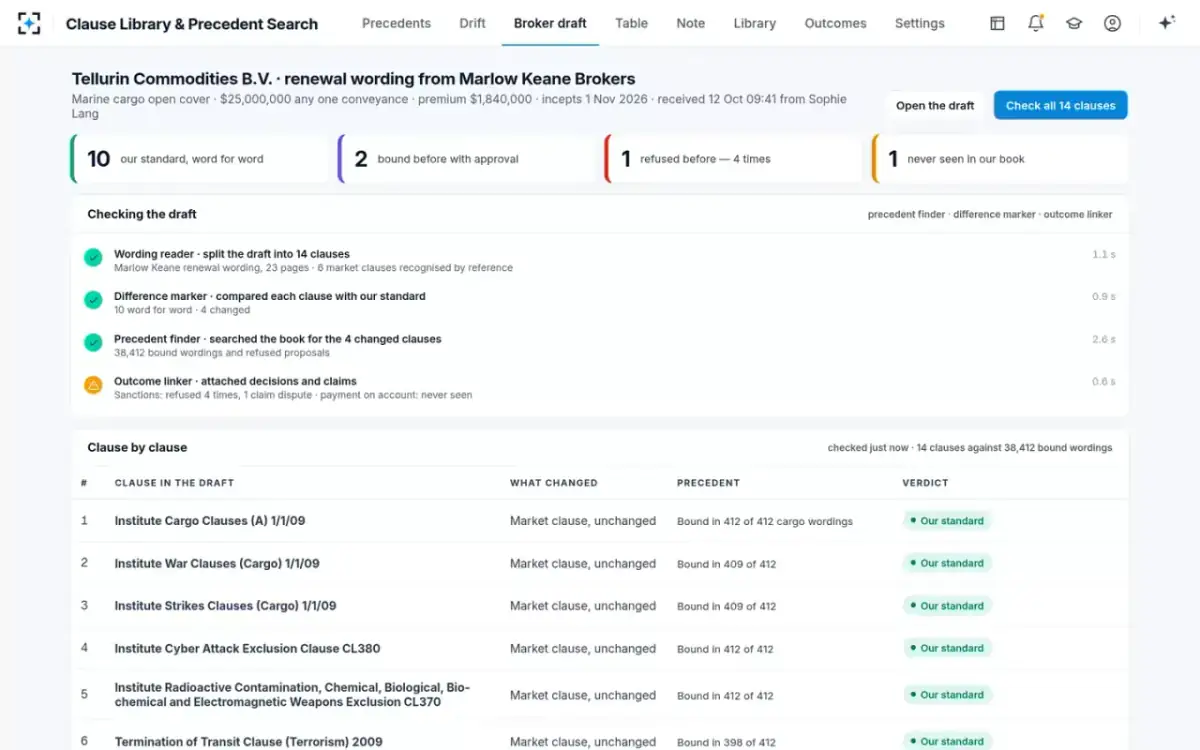Select the Broker draft tab
The width and height of the screenshot is (1200, 750).
(x=550, y=23)
